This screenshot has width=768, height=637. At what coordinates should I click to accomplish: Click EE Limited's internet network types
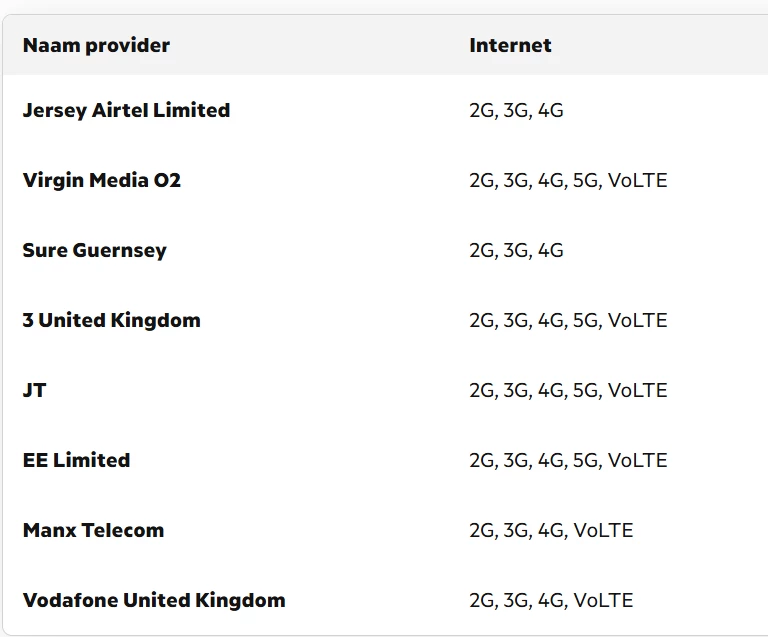(568, 461)
